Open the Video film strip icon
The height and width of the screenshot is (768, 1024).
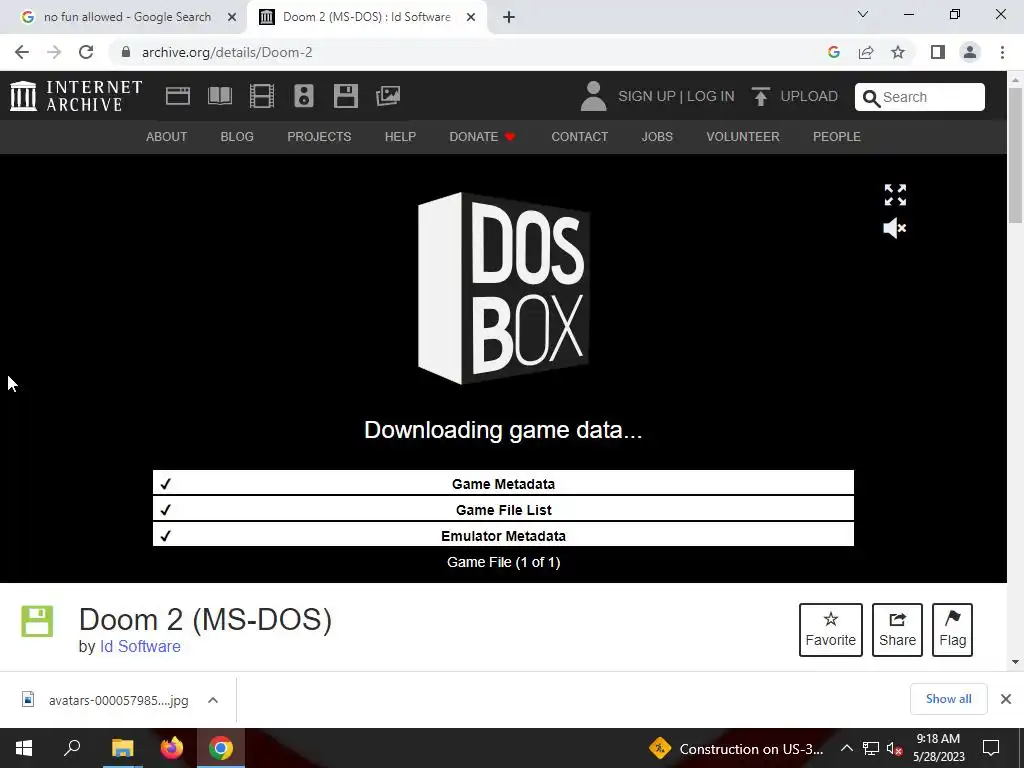pos(261,96)
